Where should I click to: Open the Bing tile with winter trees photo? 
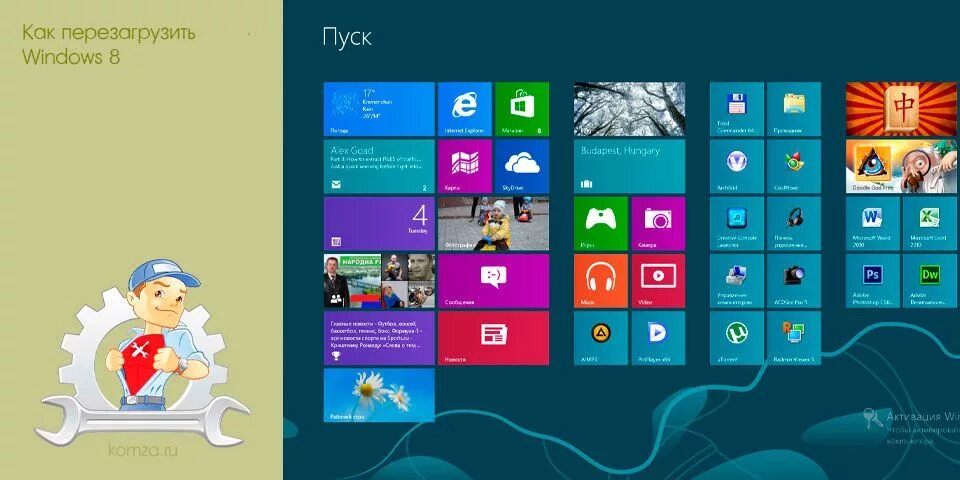pyautogui.click(x=629, y=109)
